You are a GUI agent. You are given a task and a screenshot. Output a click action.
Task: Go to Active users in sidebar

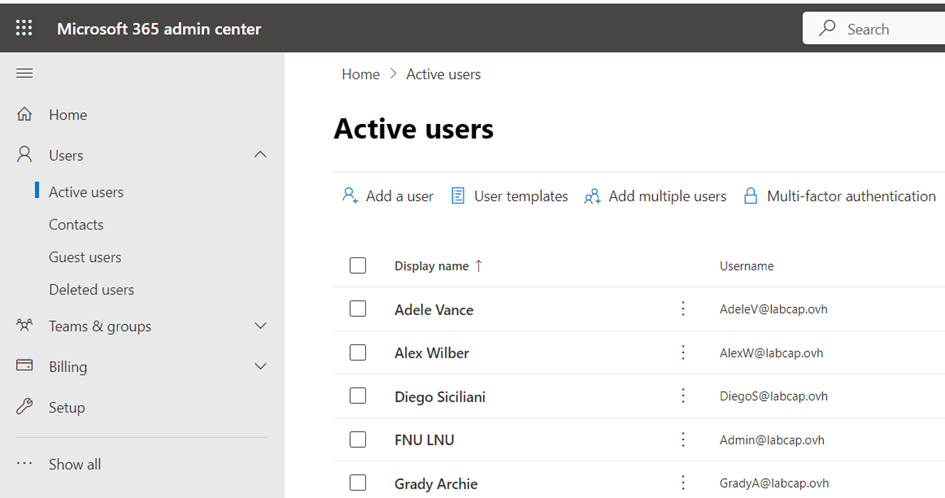(86, 192)
